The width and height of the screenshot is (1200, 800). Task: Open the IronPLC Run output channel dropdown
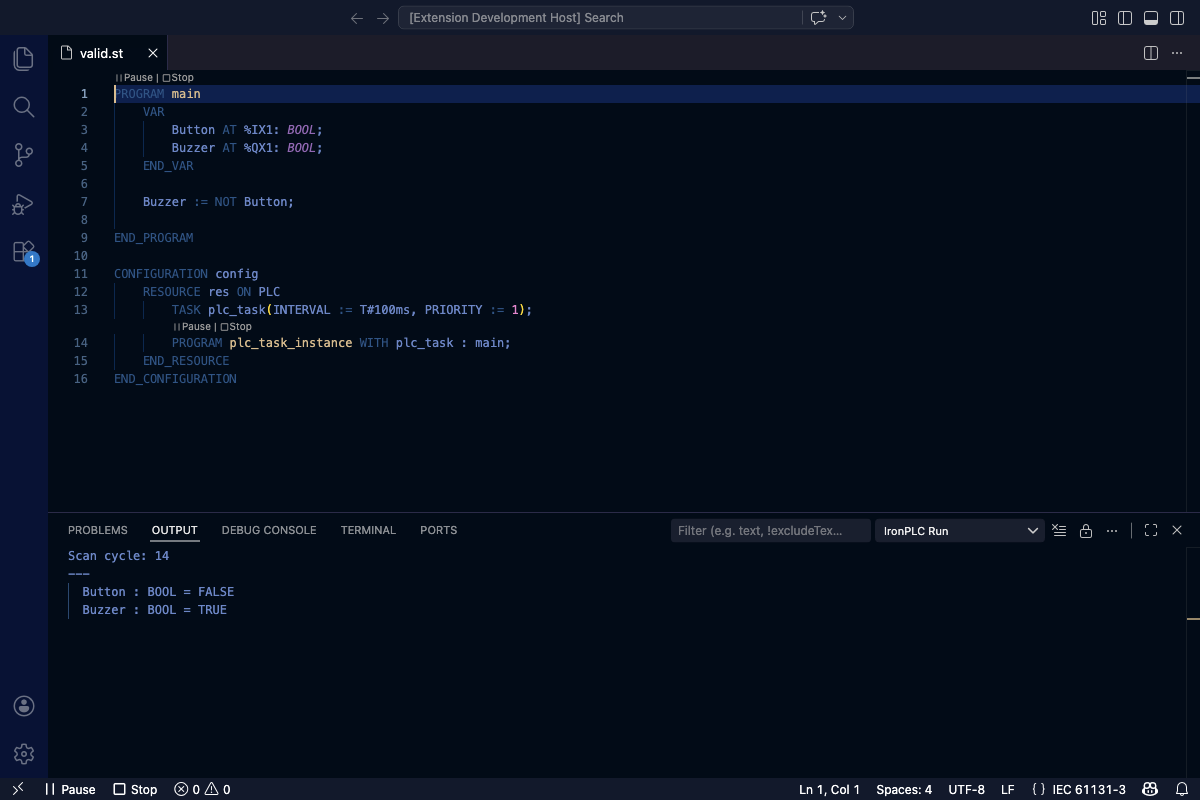[x=960, y=531]
